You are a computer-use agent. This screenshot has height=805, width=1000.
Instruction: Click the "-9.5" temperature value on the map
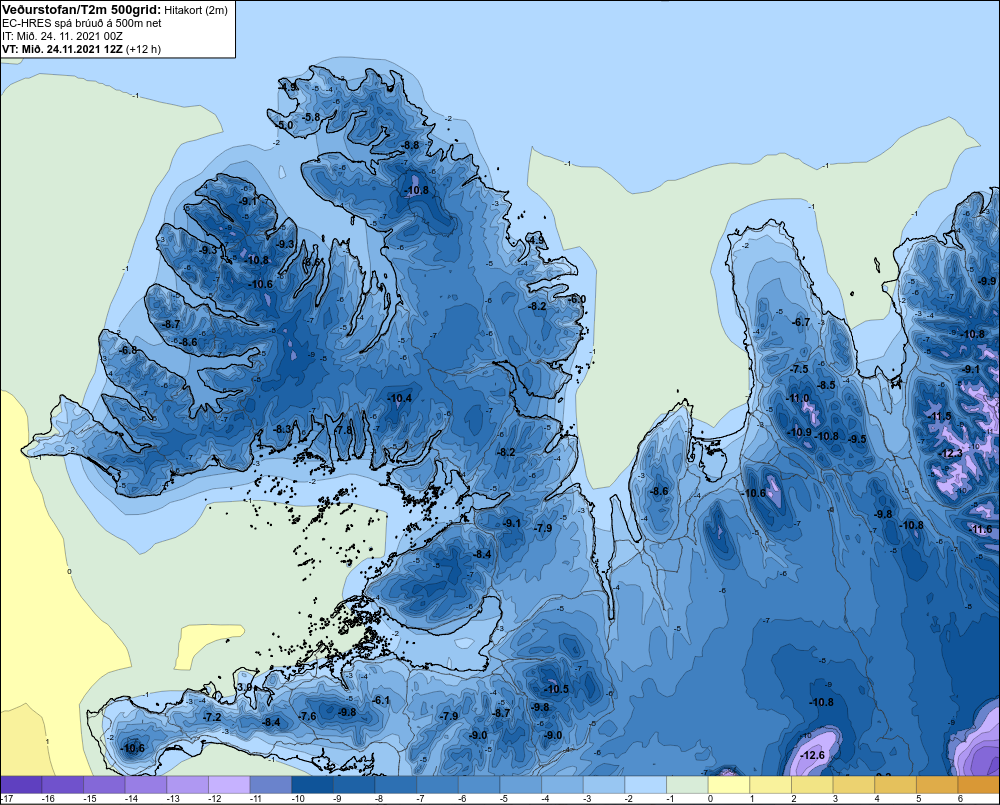857,439
